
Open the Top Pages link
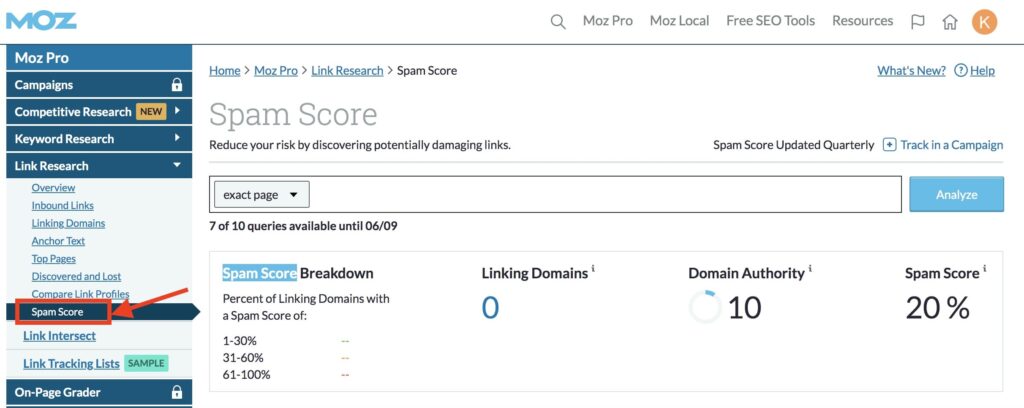point(54,259)
